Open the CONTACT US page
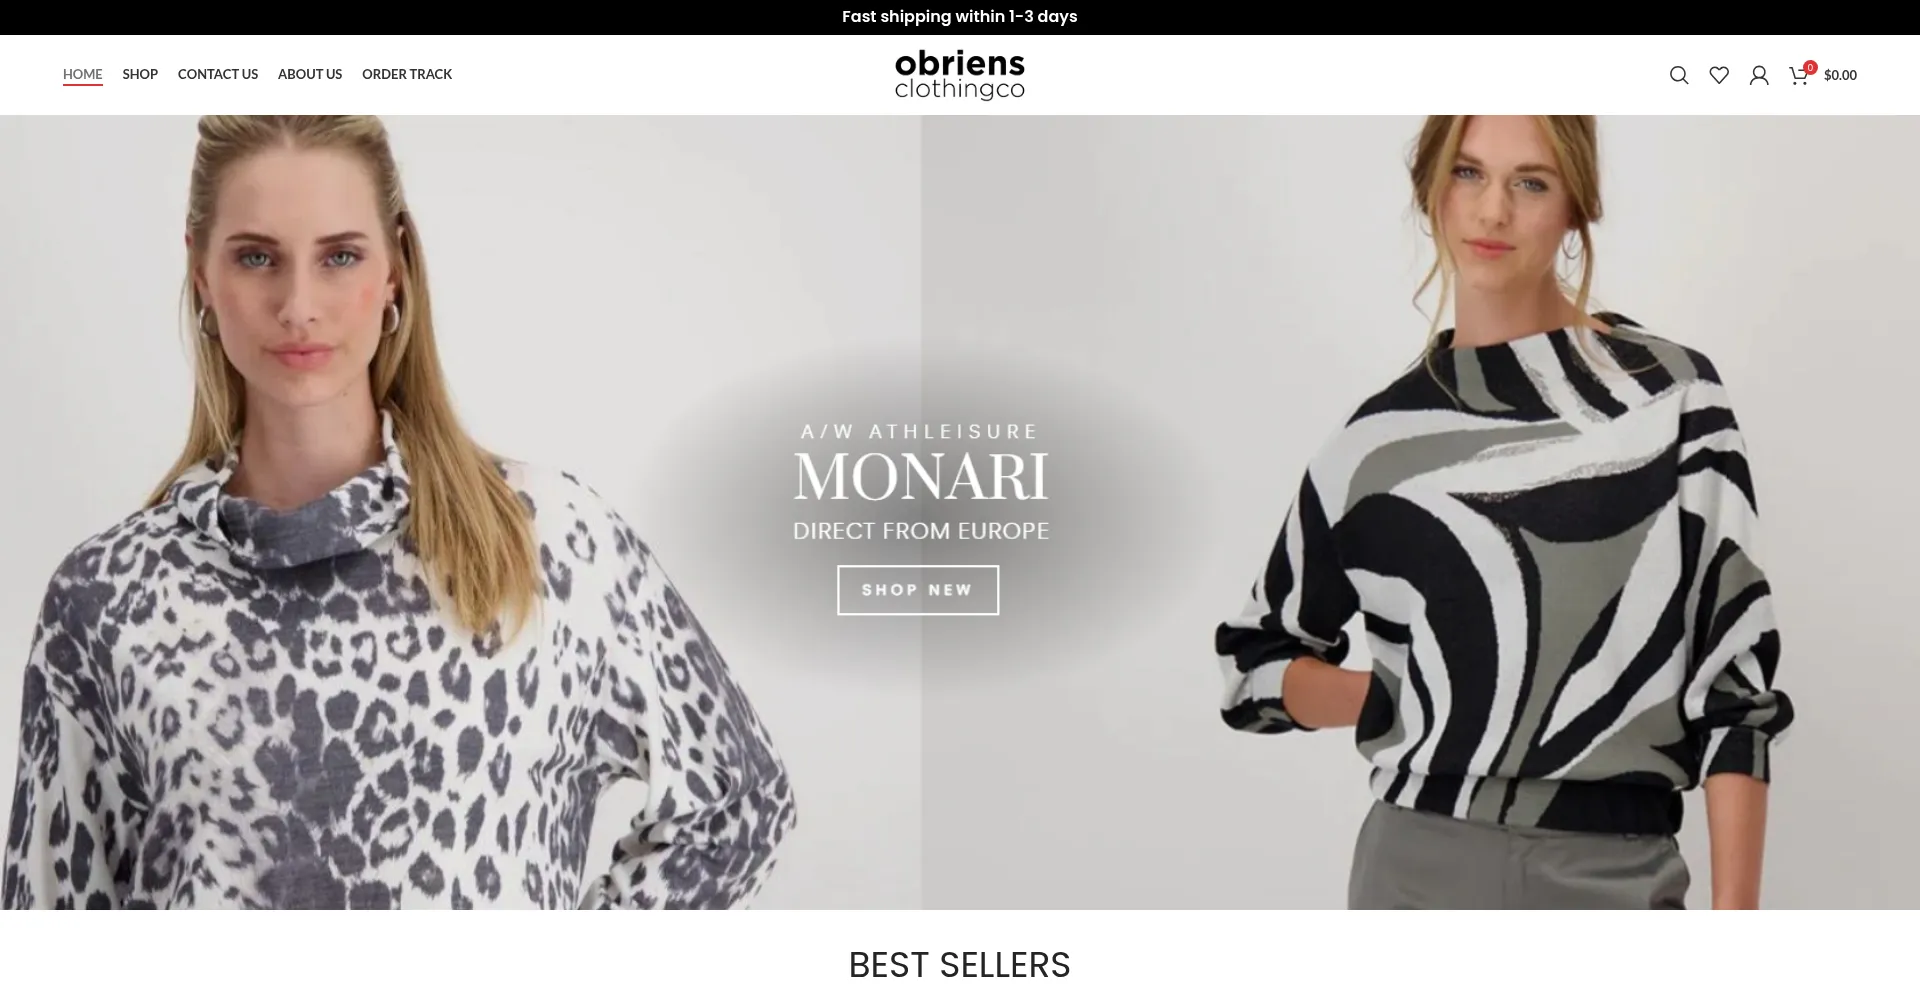The width and height of the screenshot is (1920, 993). 218,74
